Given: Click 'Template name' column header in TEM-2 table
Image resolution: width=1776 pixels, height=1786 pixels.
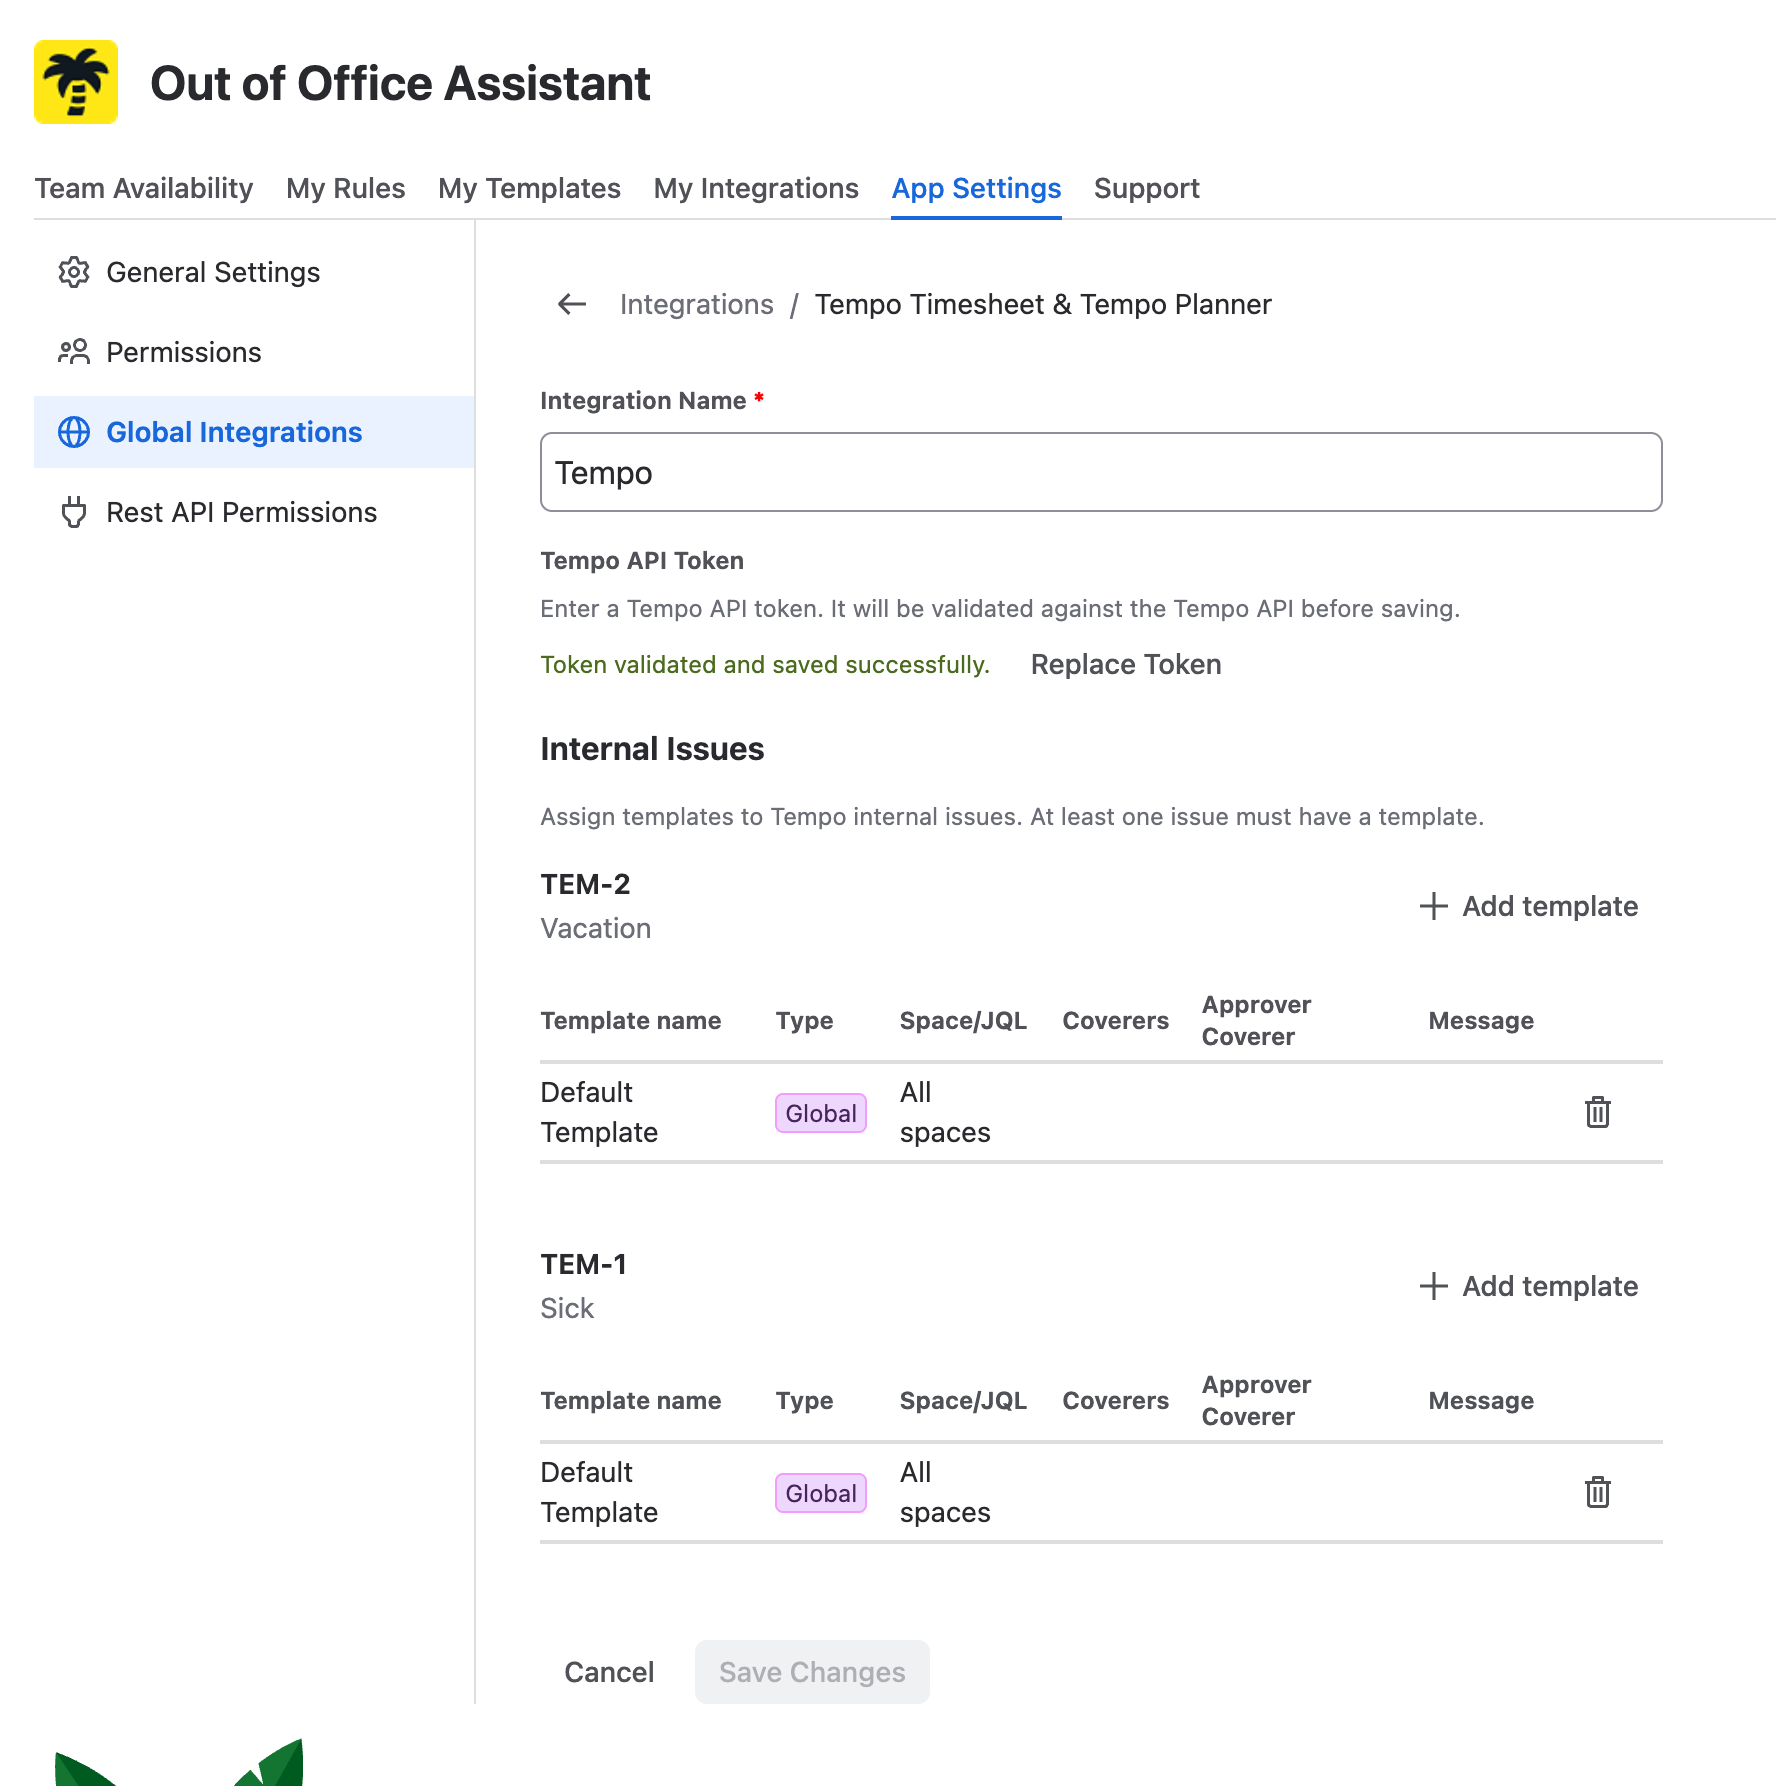Looking at the screenshot, I should point(631,1020).
